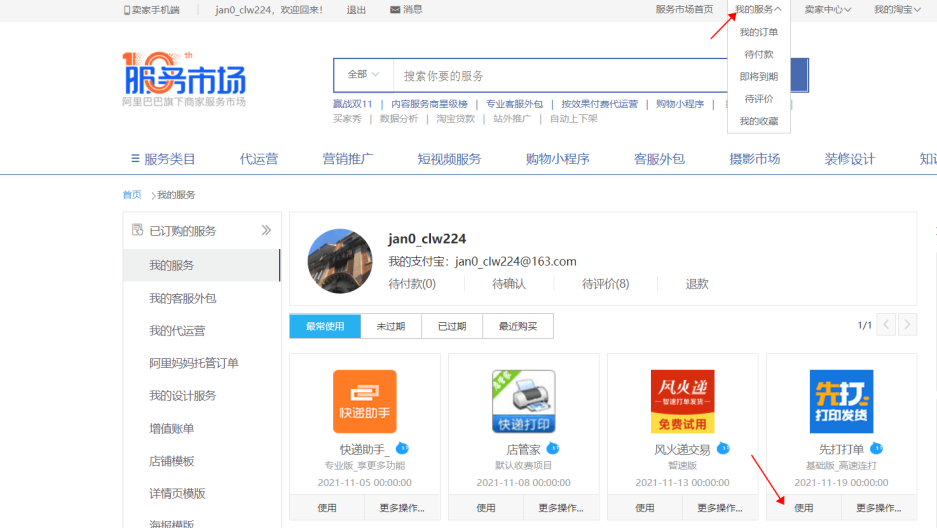Viewport: 937px width, 528px height.
Task: Open the 全部 search category dropdown
Action: [363, 75]
